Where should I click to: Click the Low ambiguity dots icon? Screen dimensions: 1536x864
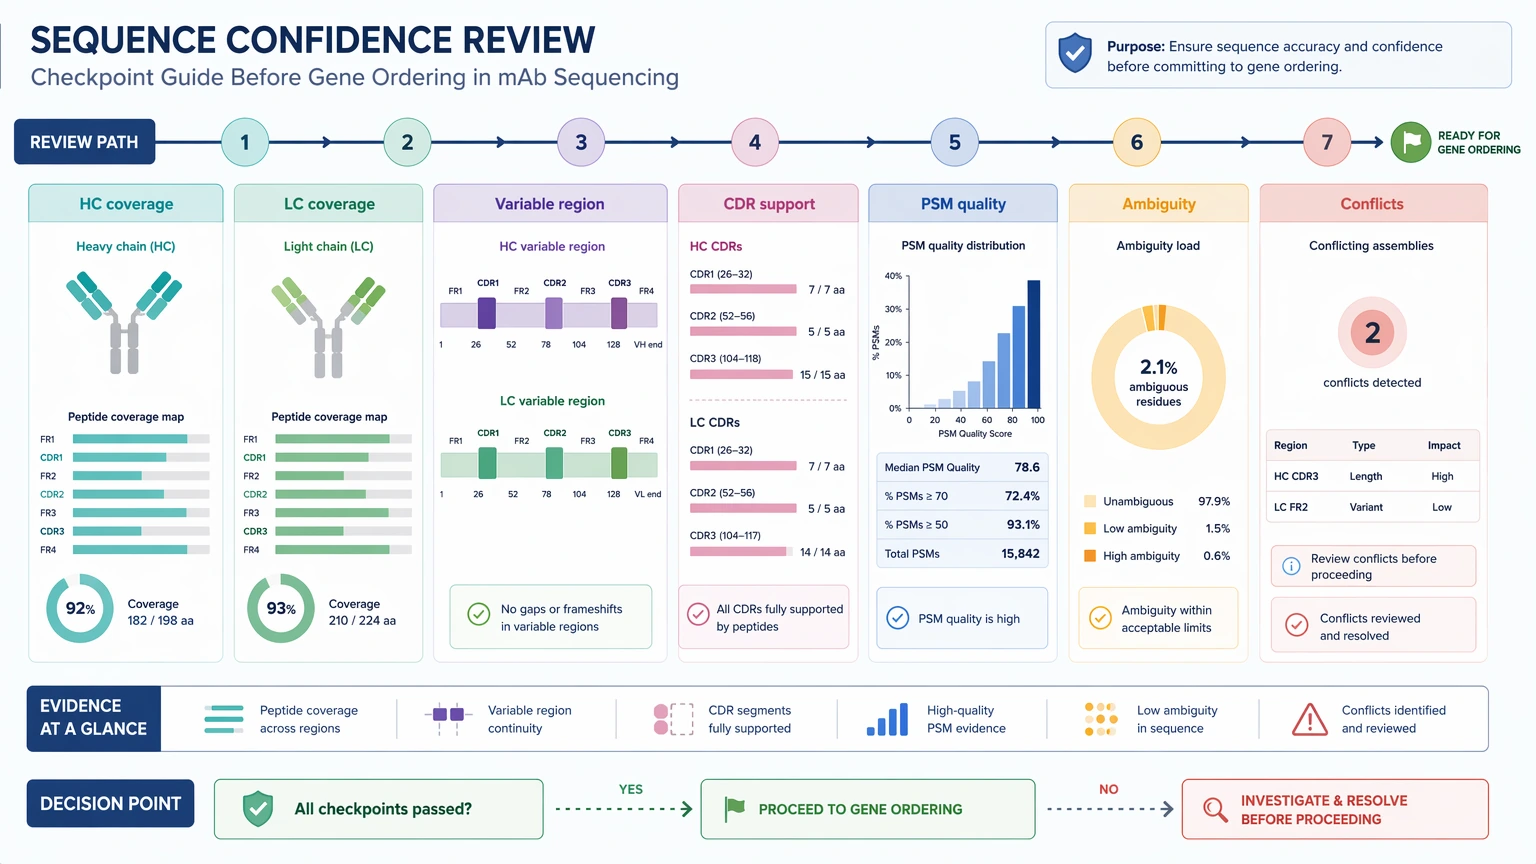1101,719
